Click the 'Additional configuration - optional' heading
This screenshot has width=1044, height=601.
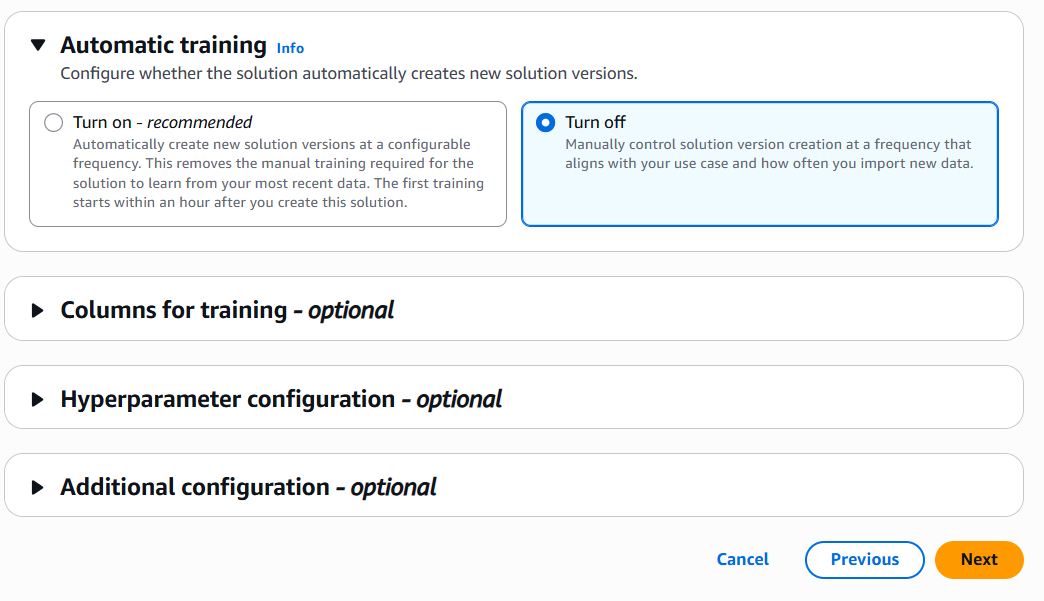tap(248, 487)
